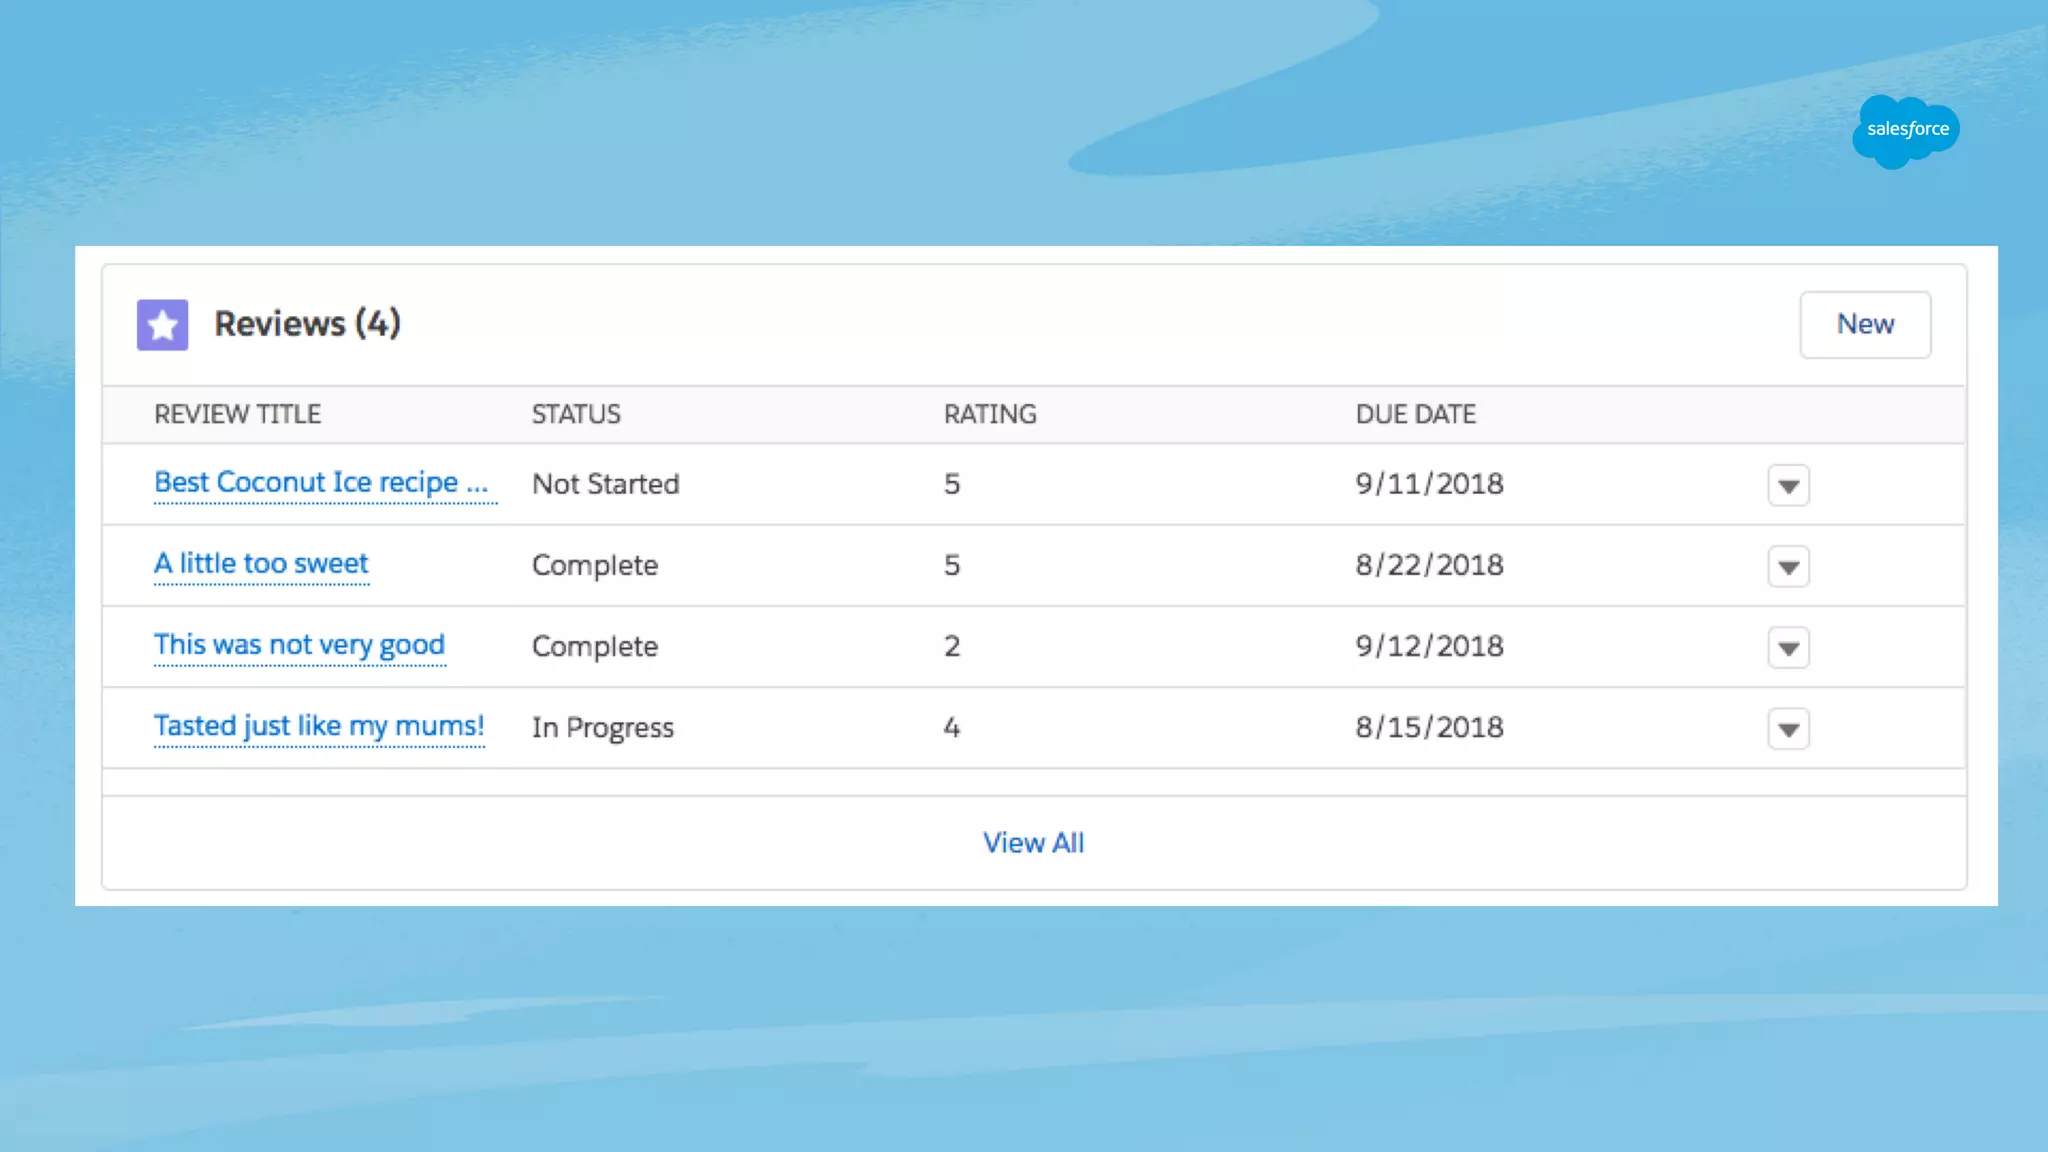
Task: Select the Not Started status cell
Action: (605, 485)
